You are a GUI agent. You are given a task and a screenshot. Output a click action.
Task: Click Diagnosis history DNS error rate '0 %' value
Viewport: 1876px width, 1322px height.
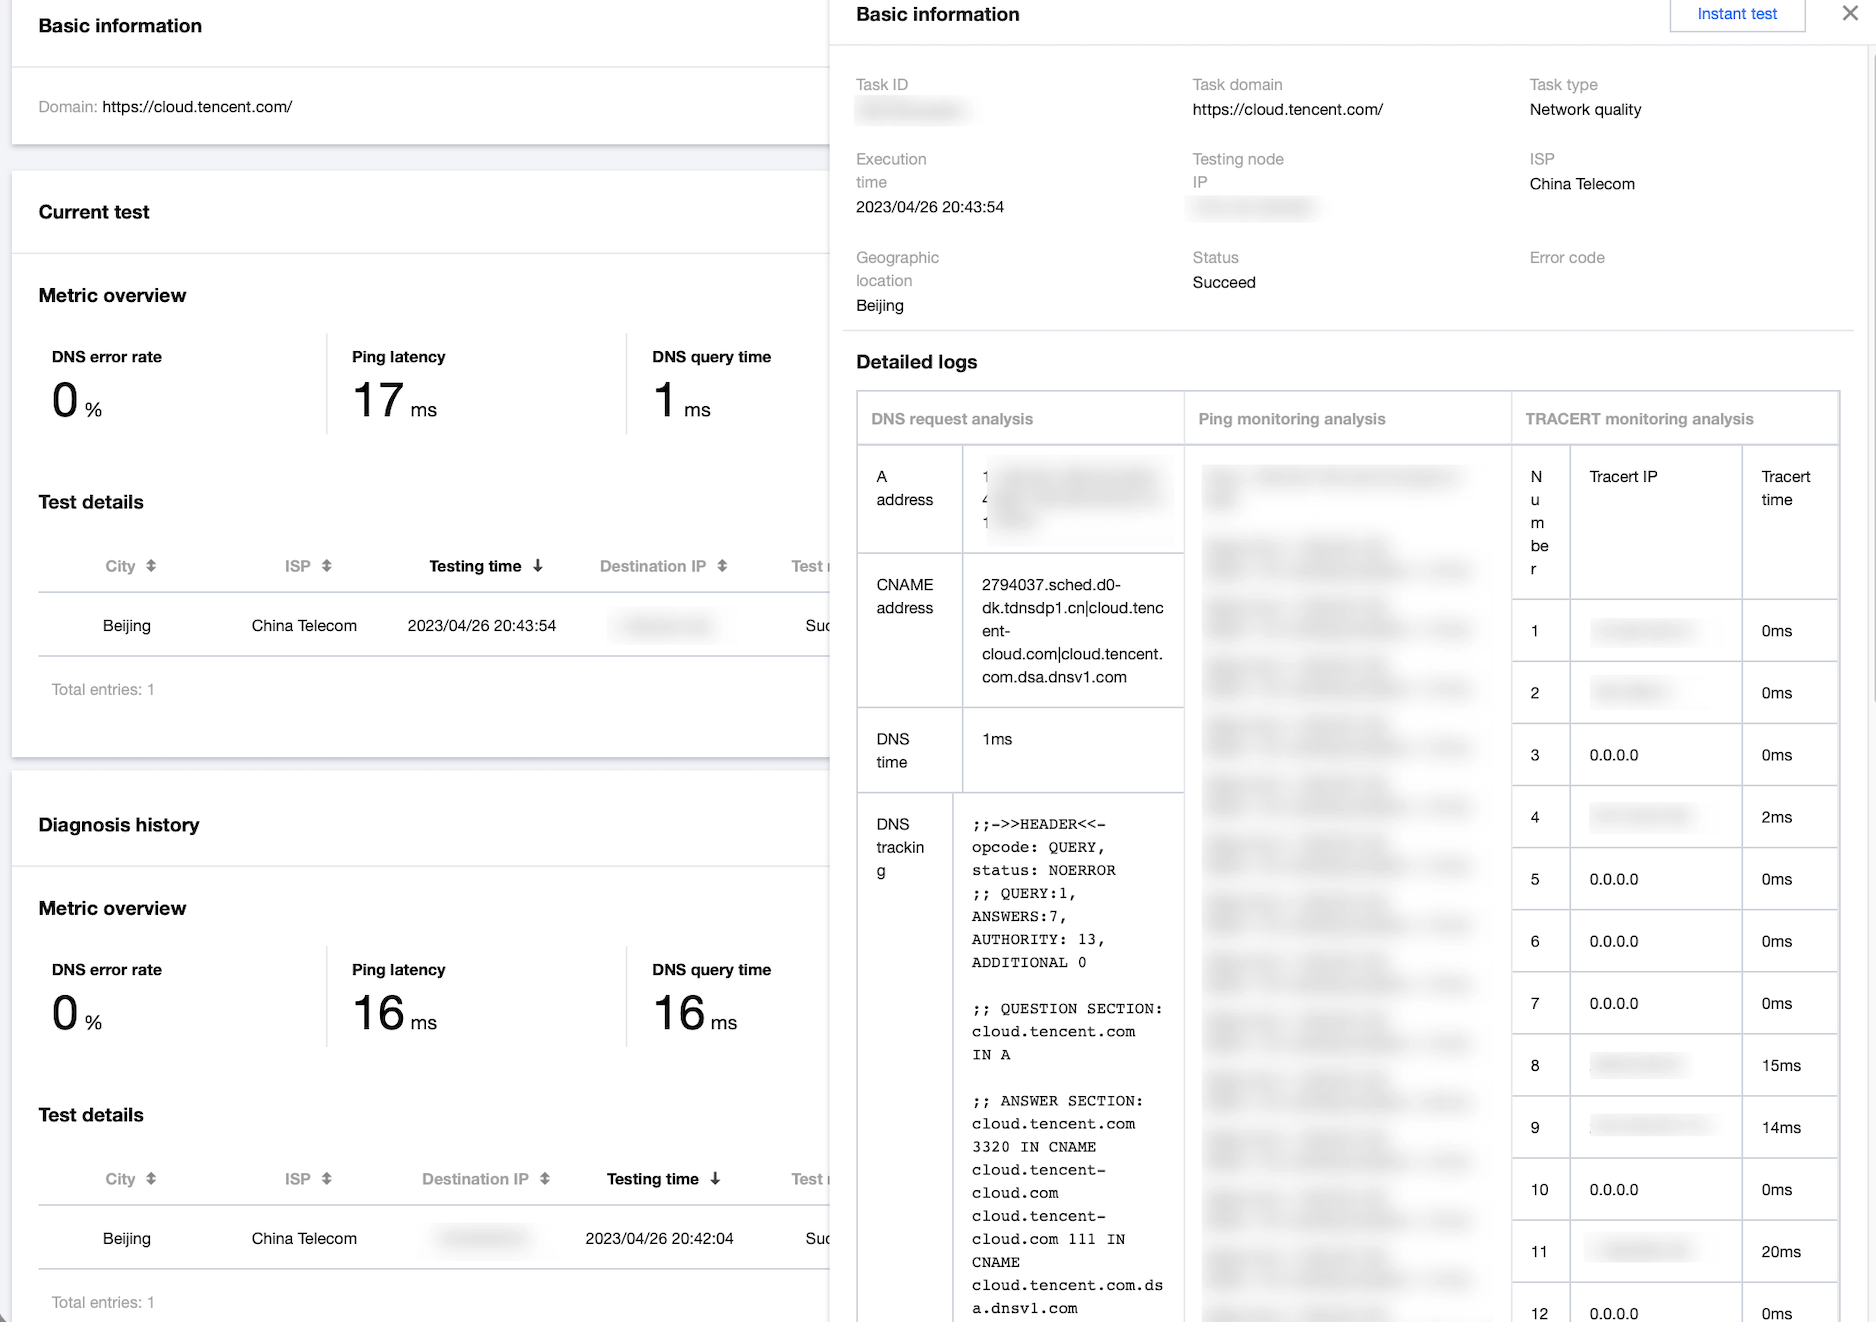(77, 1013)
